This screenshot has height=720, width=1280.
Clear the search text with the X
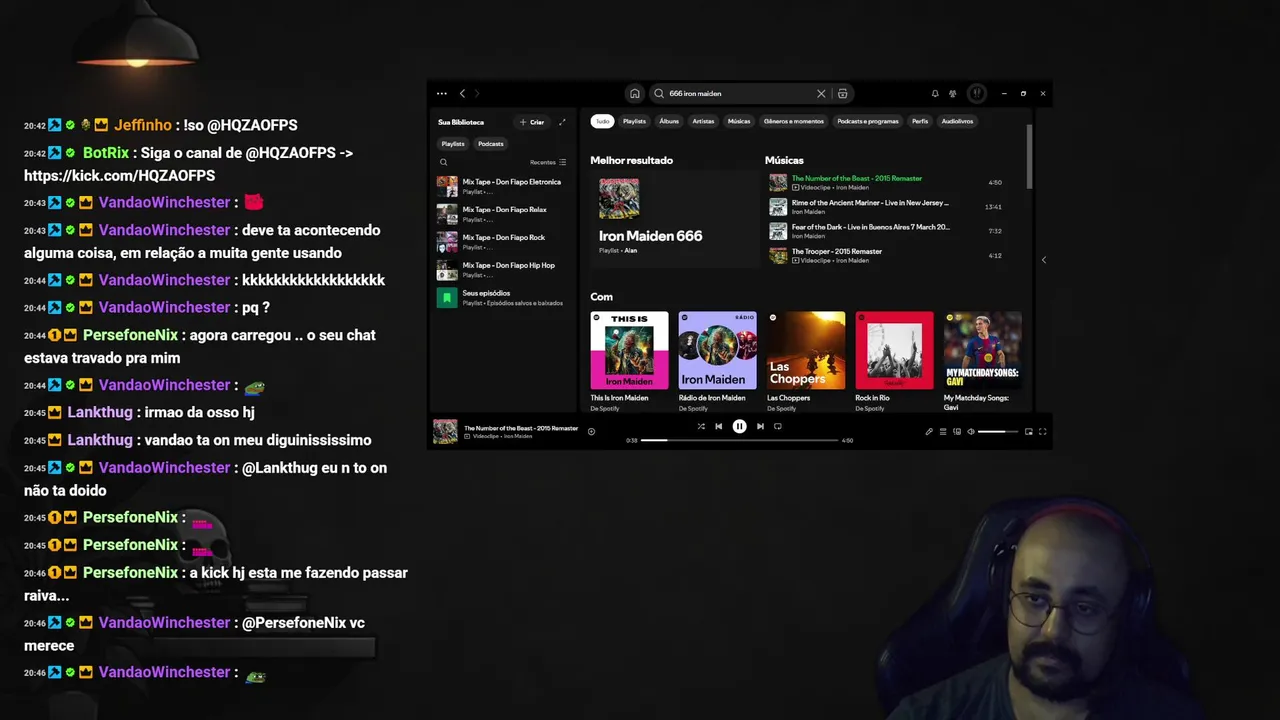pyautogui.click(x=821, y=93)
